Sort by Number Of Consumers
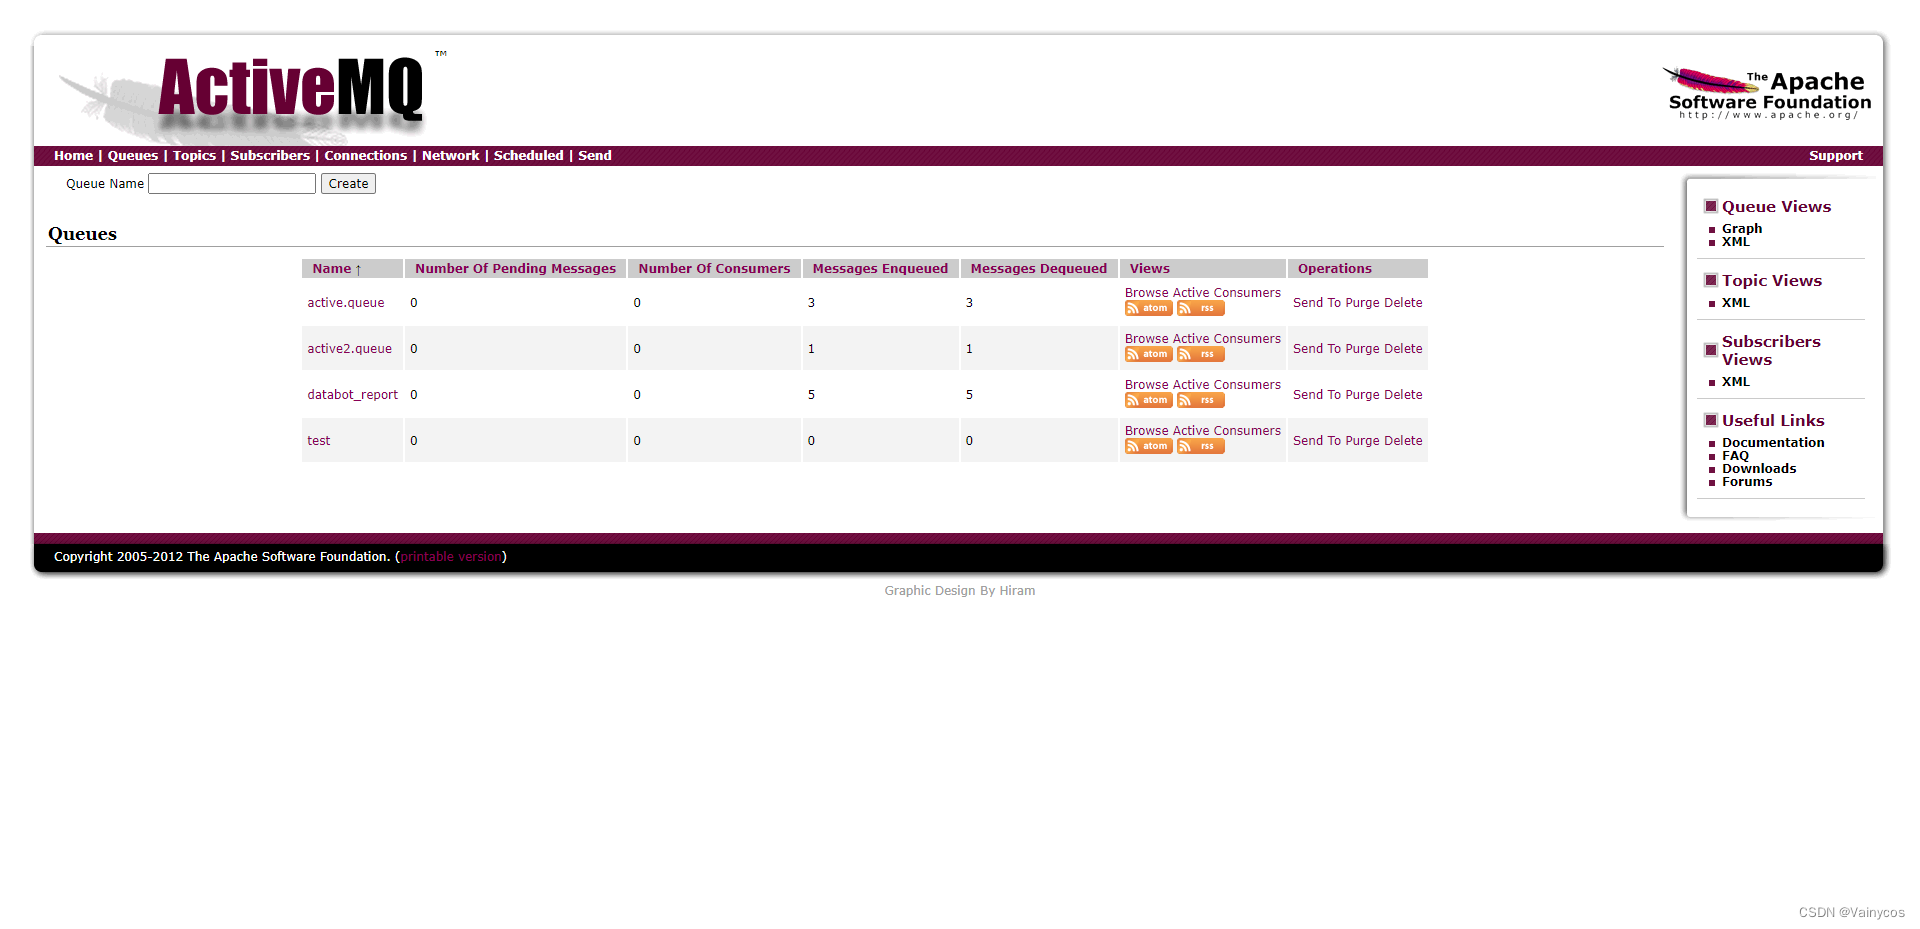The height and width of the screenshot is (929, 1920). [x=714, y=269]
